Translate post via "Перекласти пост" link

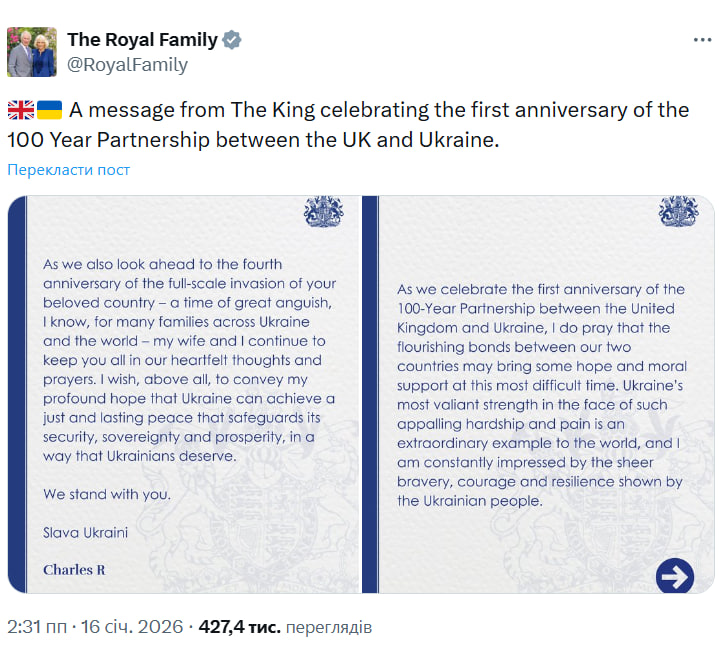pos(68,169)
